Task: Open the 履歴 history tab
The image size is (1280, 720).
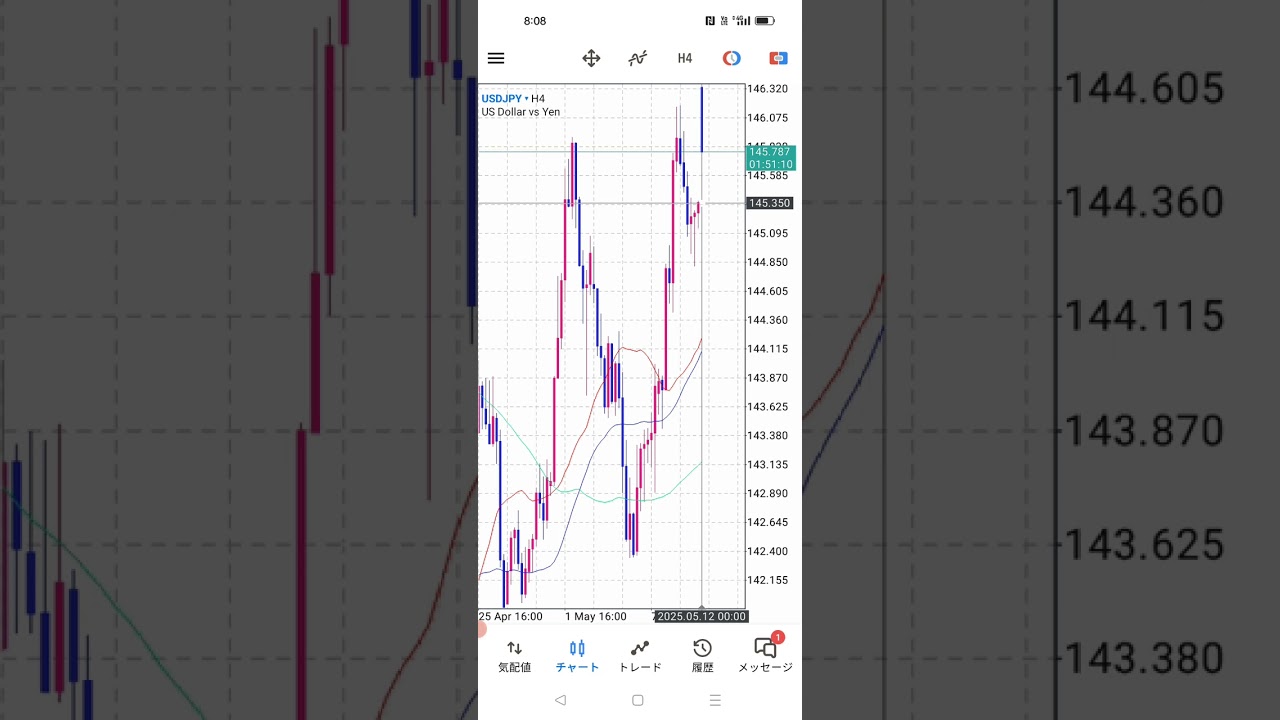Action: coord(703,656)
